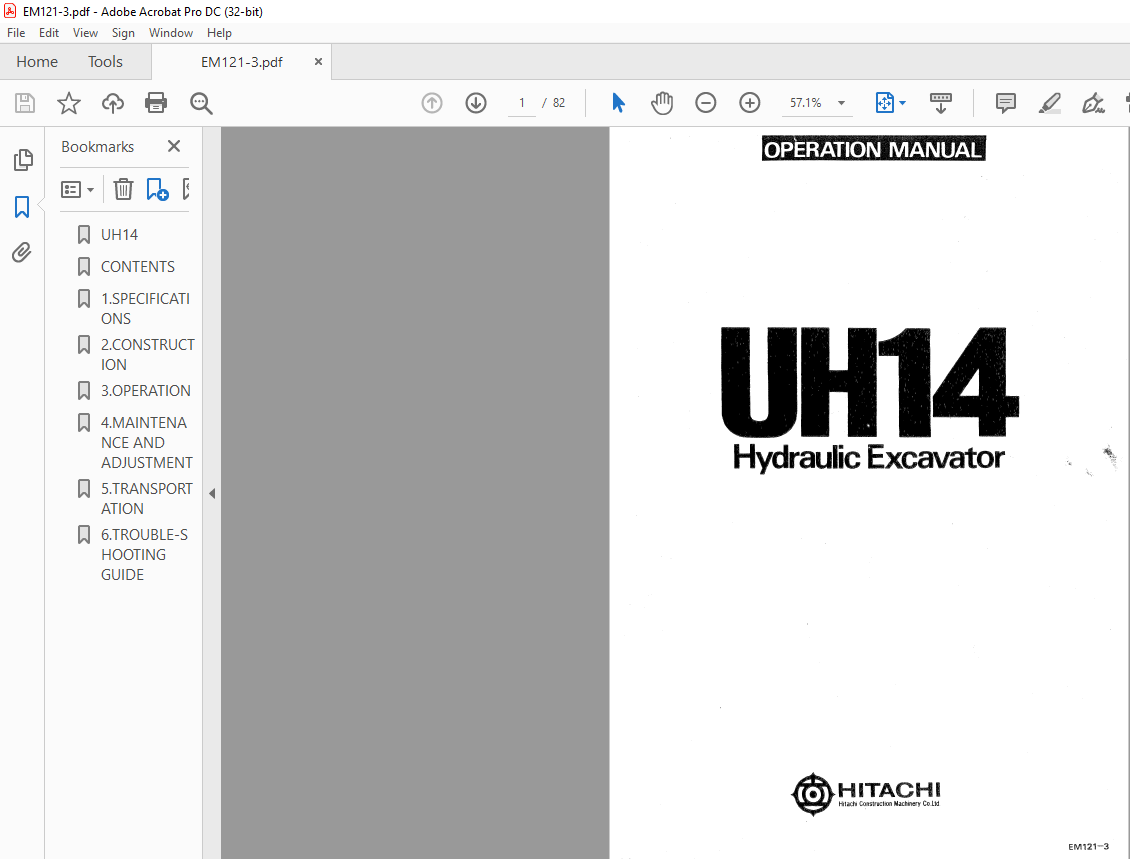1130x859 pixels.
Task: Open the Sign menu
Action: (x=123, y=32)
